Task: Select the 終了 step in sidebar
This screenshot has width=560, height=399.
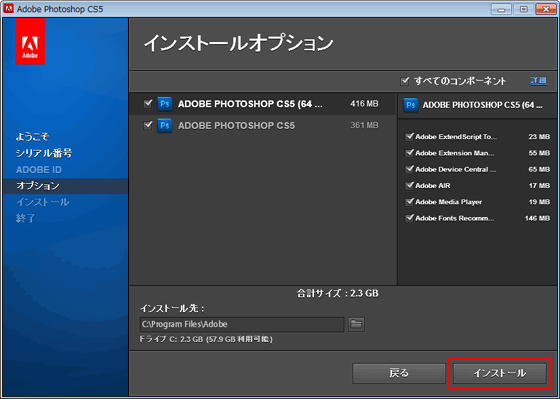Action: (x=25, y=218)
